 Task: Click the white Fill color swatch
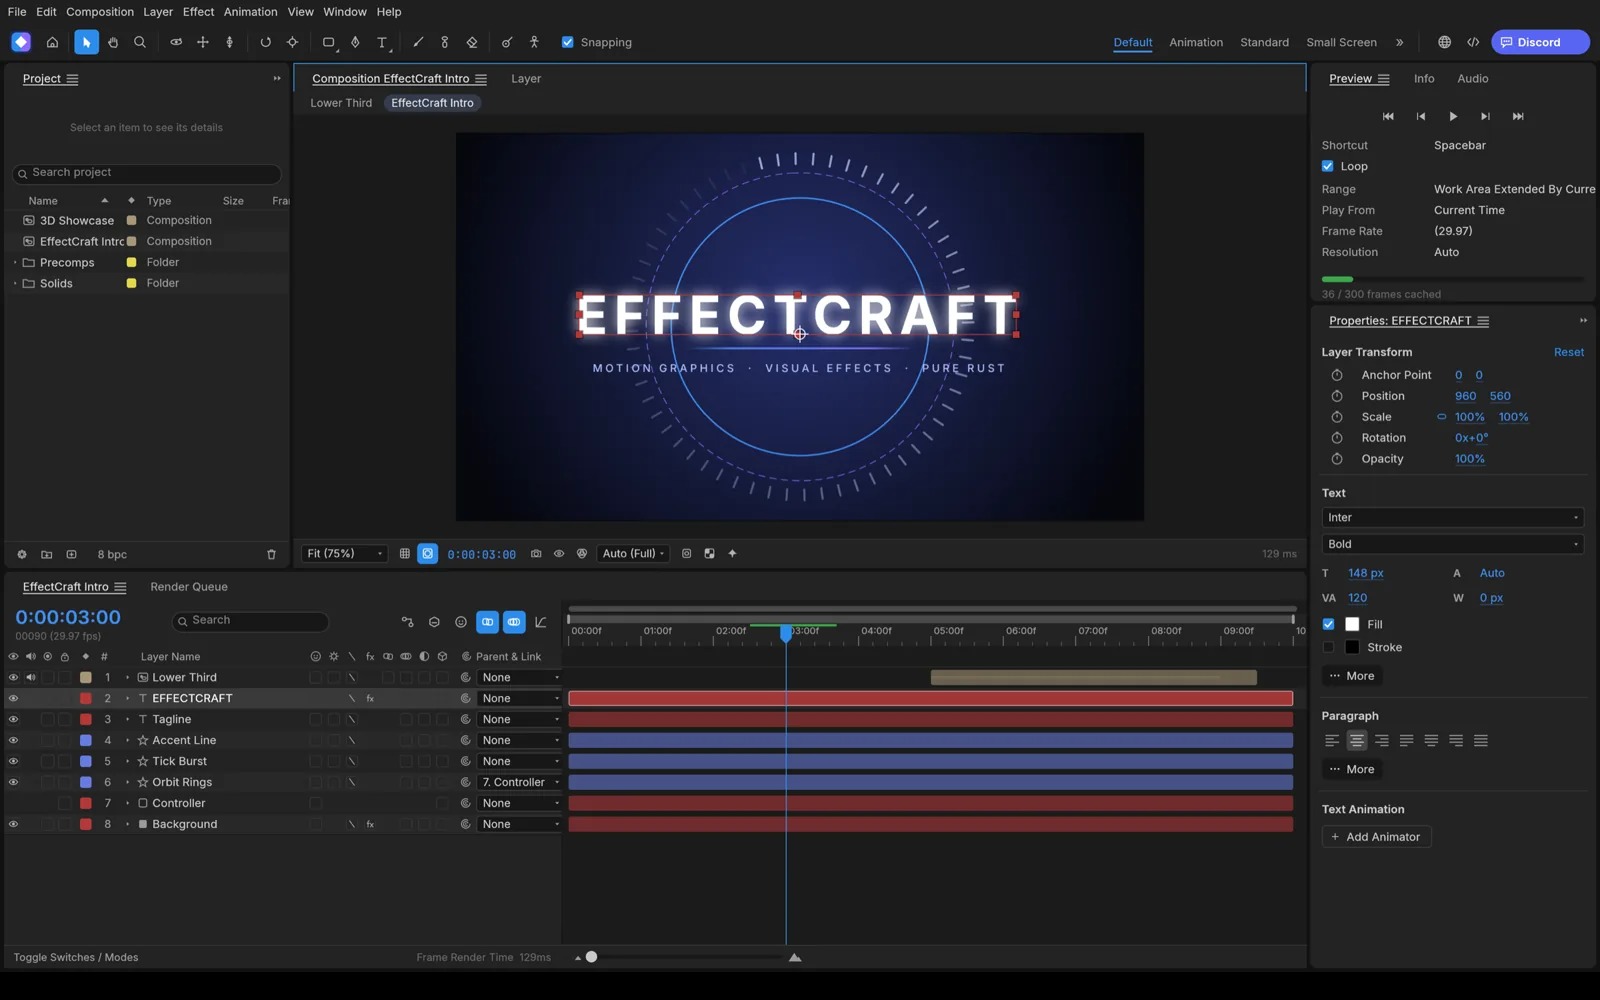(1352, 624)
